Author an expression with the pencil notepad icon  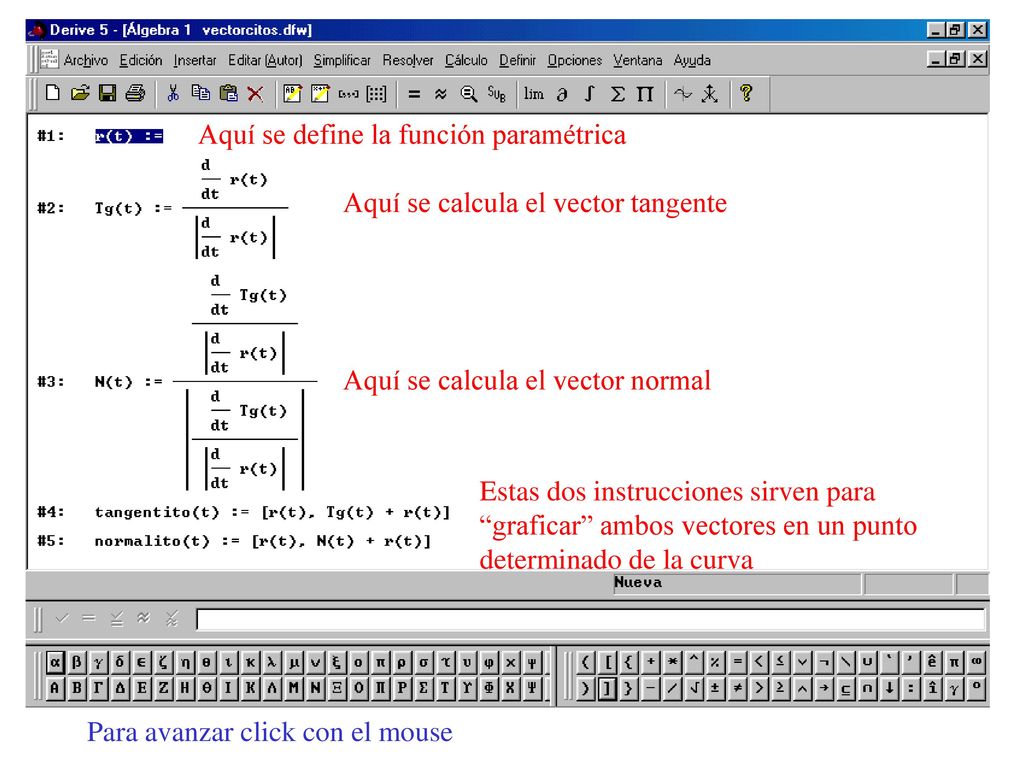pos(320,93)
